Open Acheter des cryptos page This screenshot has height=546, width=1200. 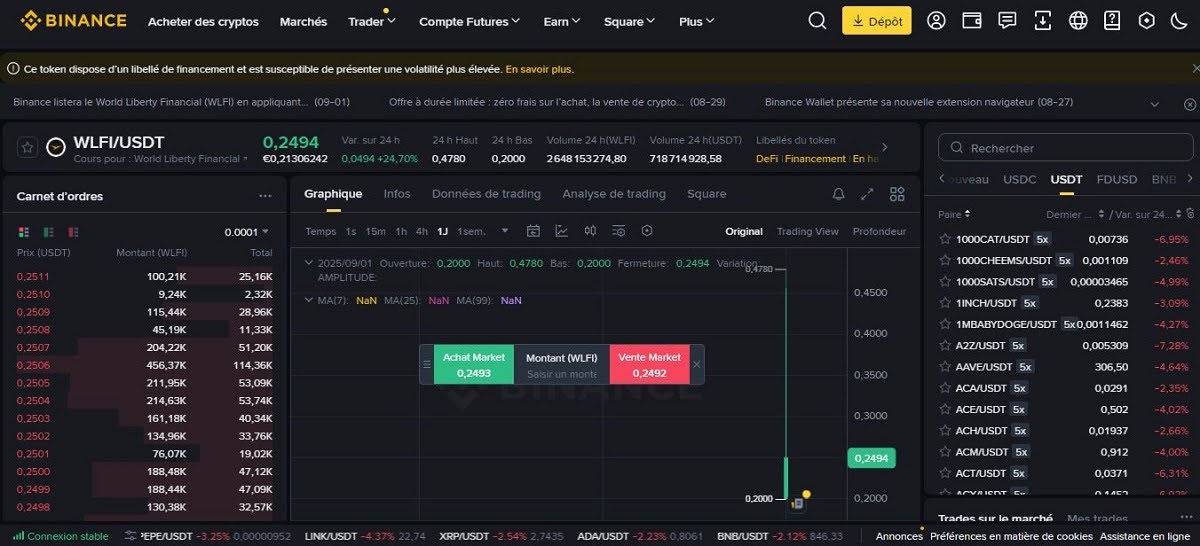click(x=203, y=21)
